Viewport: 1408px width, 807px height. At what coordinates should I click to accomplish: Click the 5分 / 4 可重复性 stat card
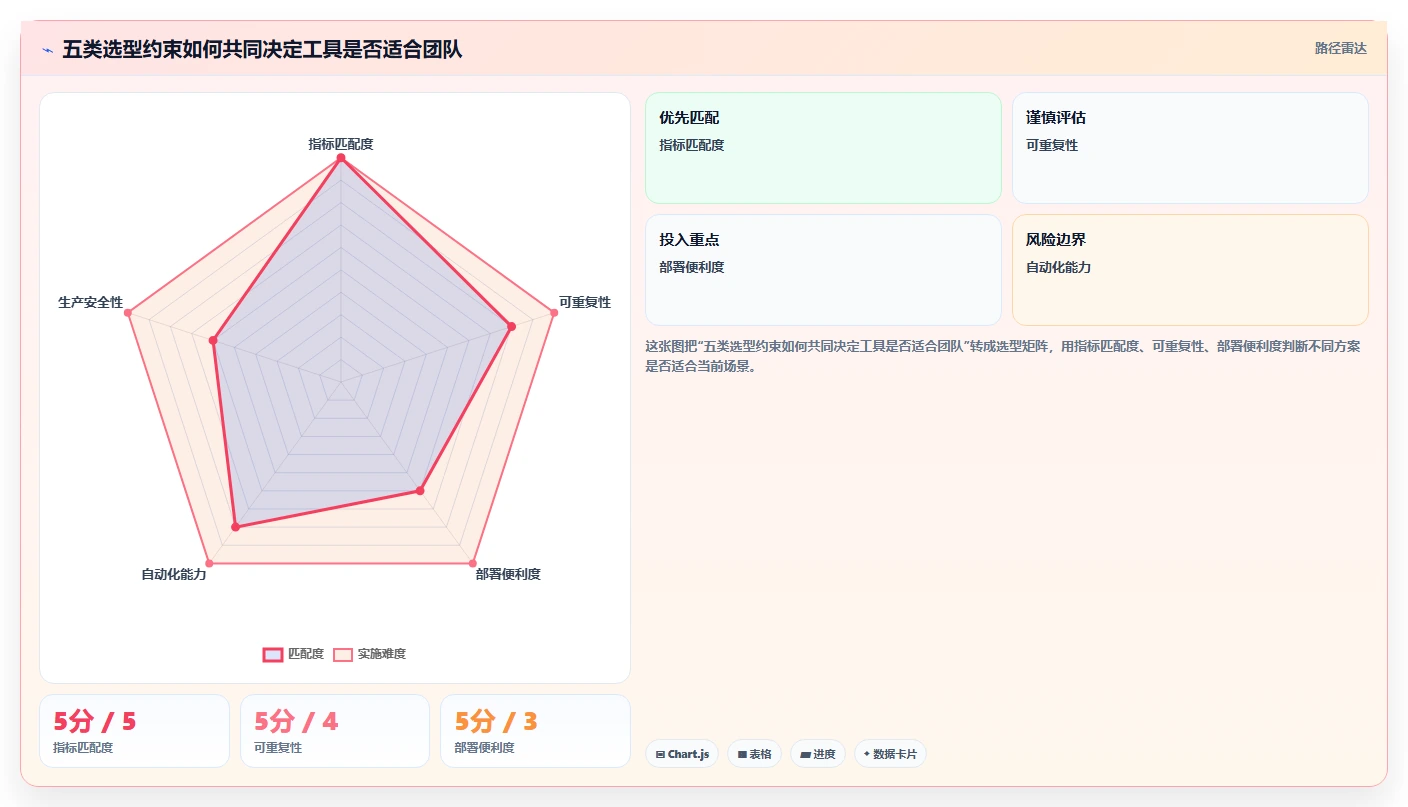click(x=335, y=731)
